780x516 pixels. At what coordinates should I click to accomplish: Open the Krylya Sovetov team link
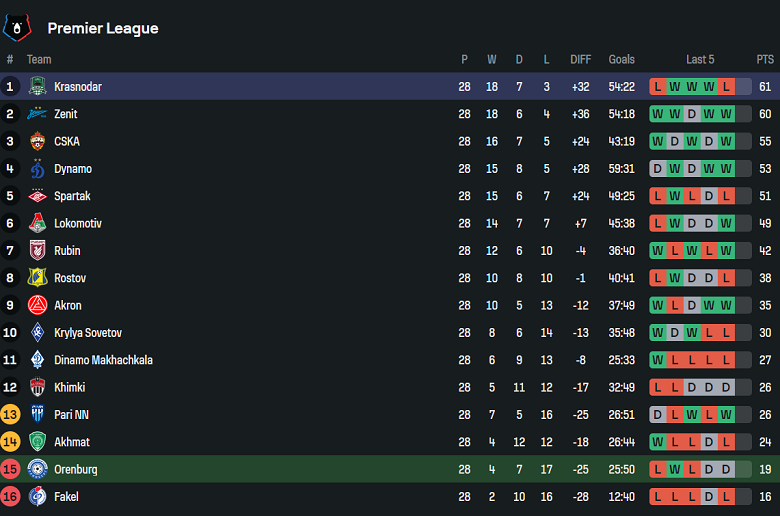coord(88,333)
